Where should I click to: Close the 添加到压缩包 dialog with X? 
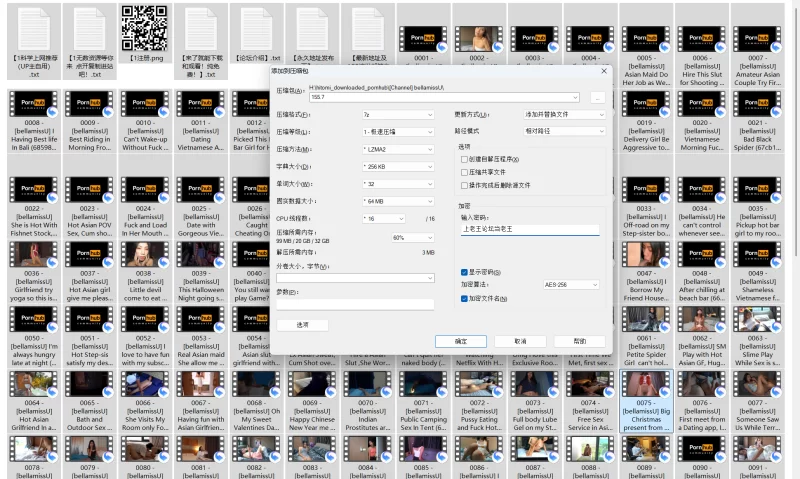click(x=603, y=71)
